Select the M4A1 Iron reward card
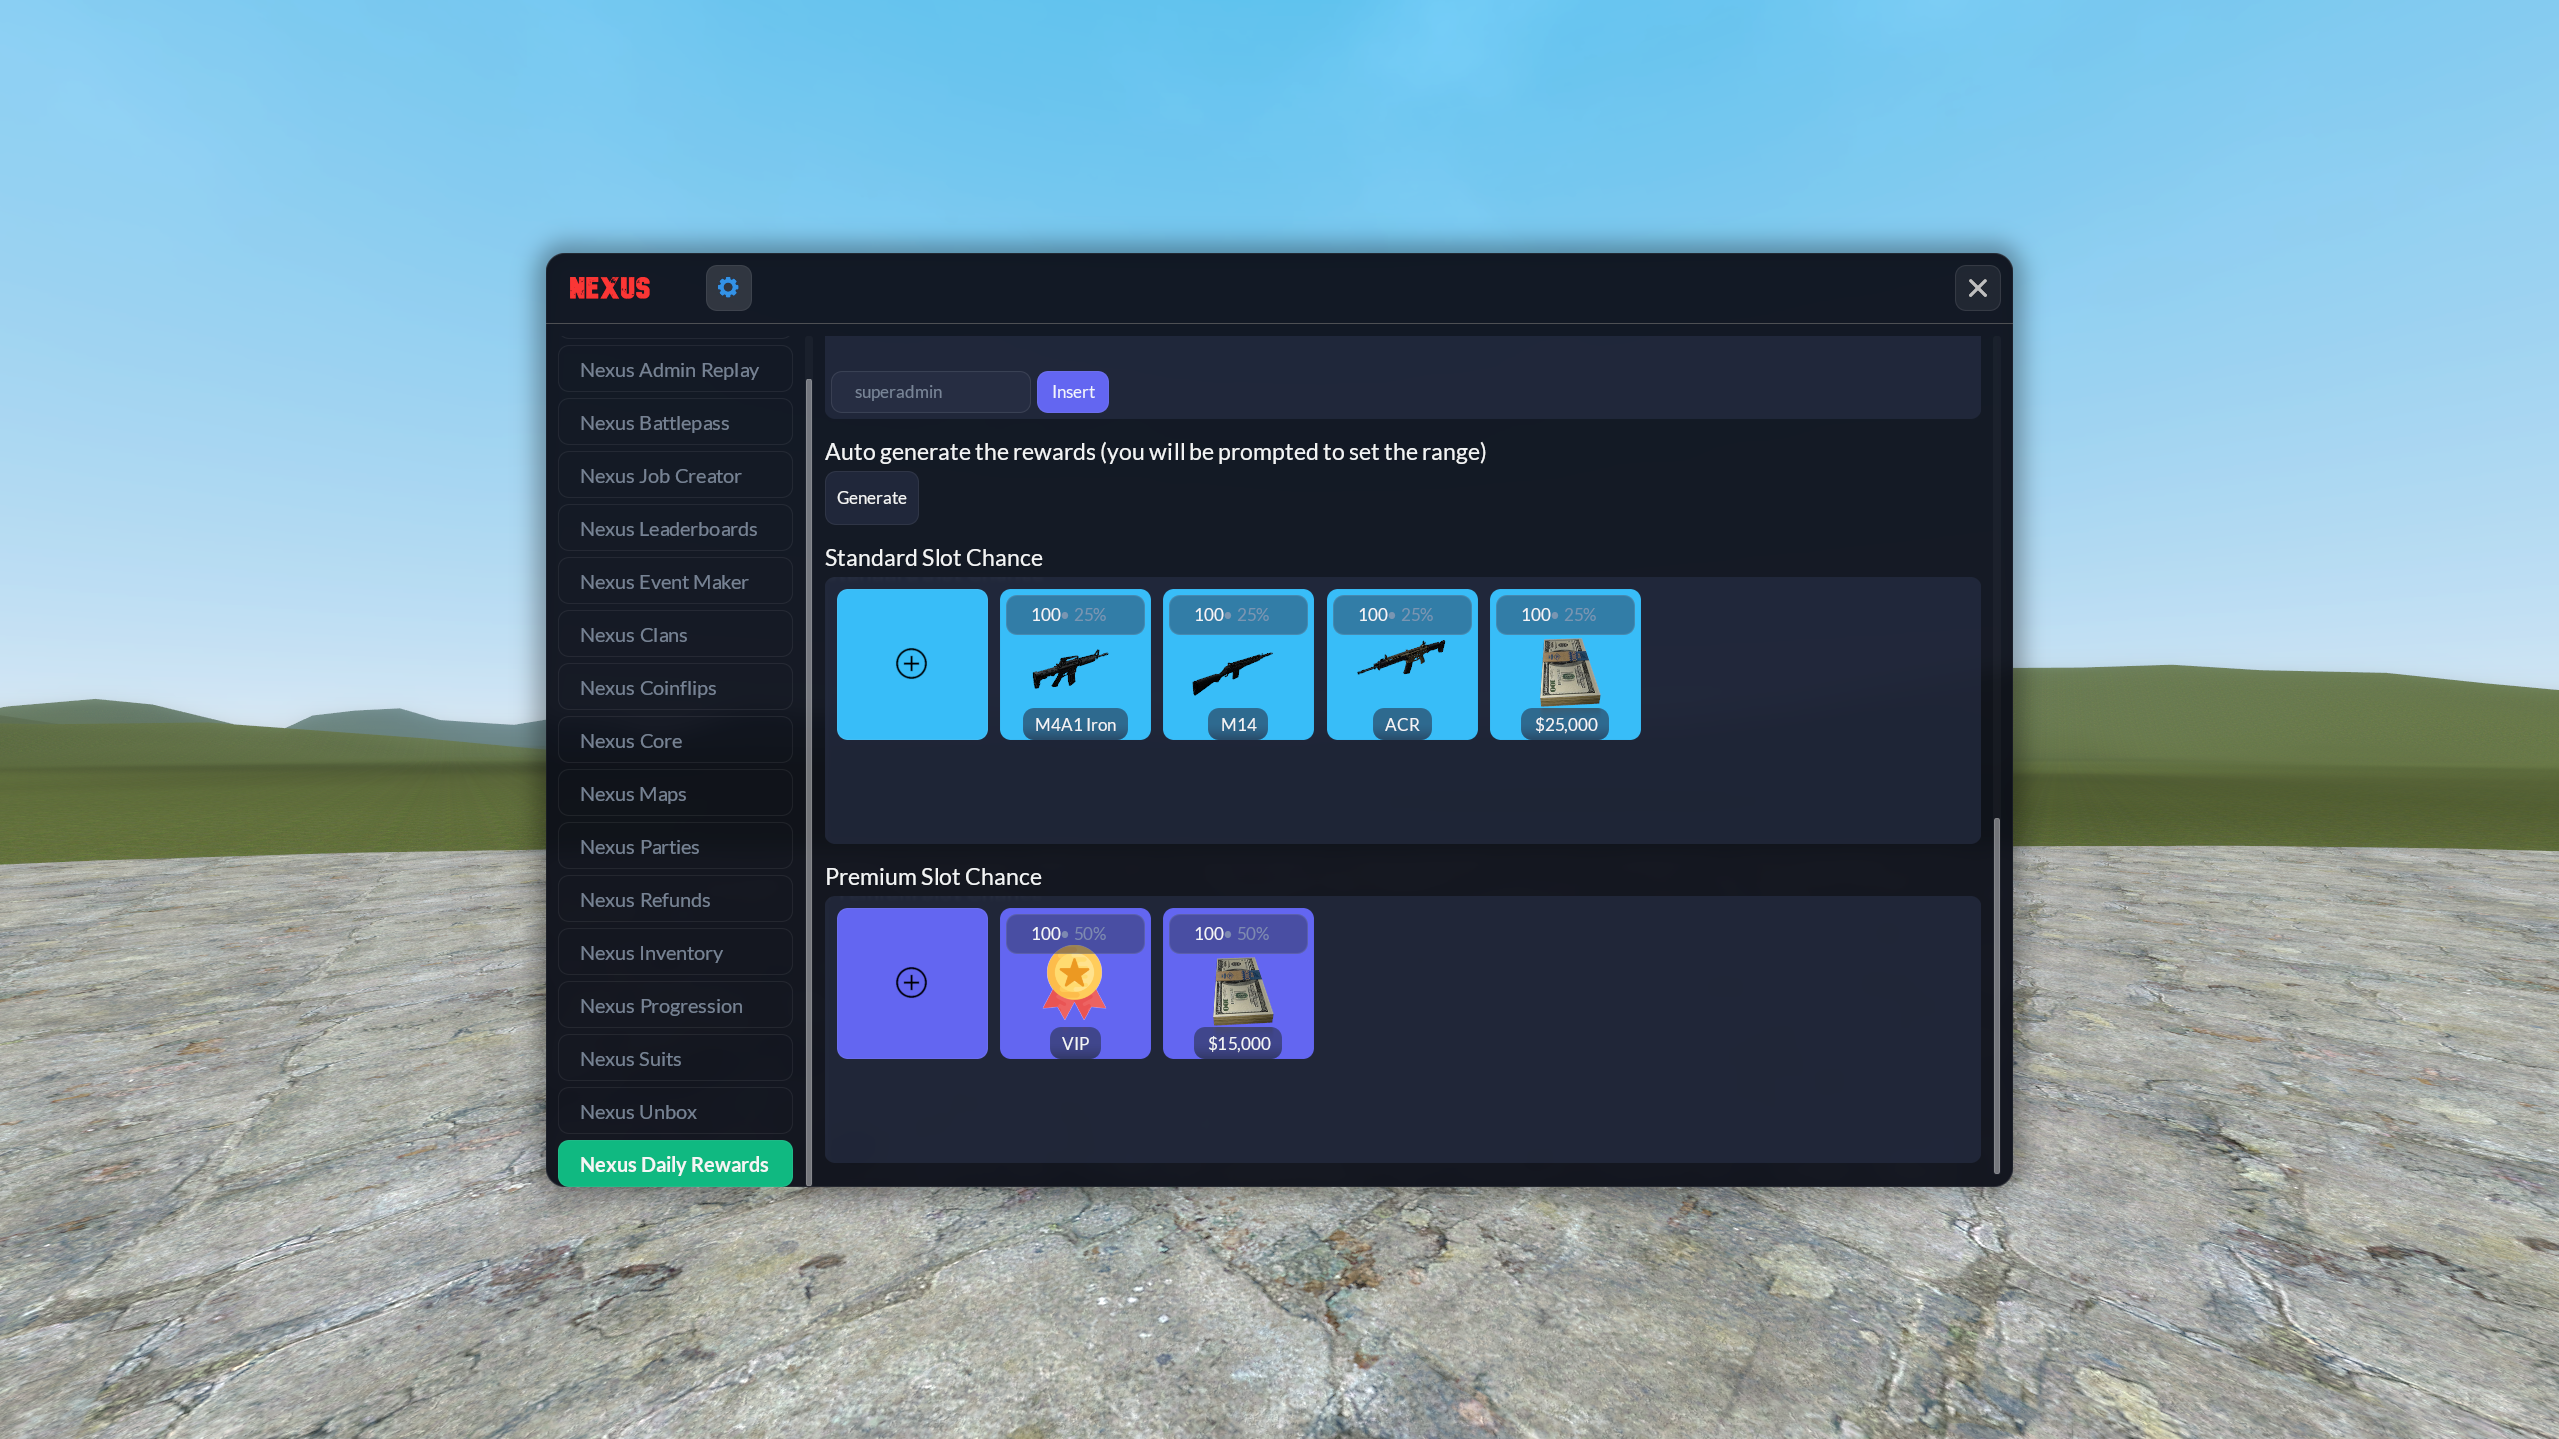 click(x=1075, y=664)
